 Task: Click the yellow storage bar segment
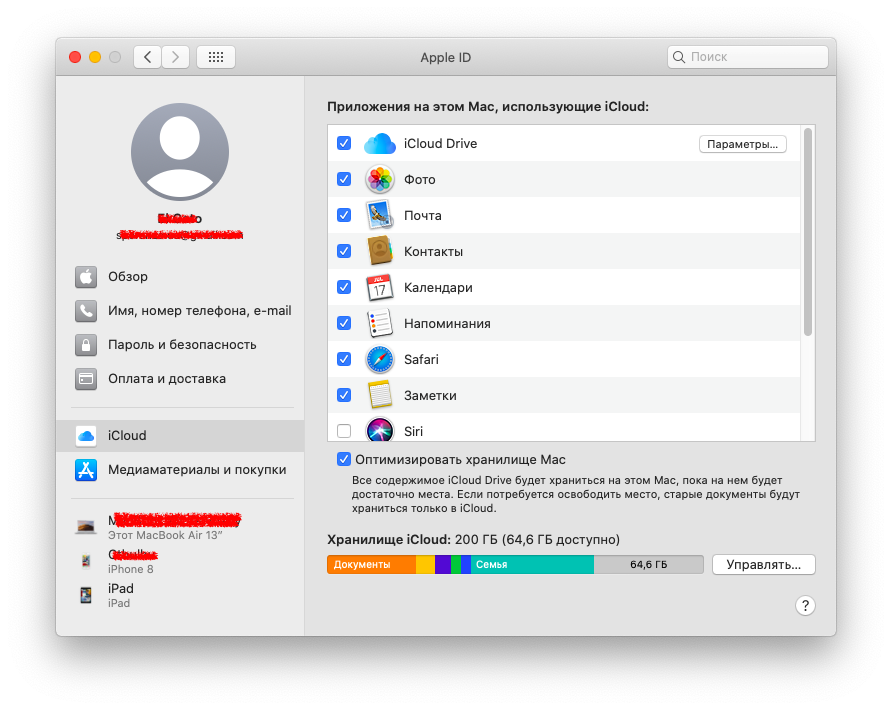(x=426, y=564)
